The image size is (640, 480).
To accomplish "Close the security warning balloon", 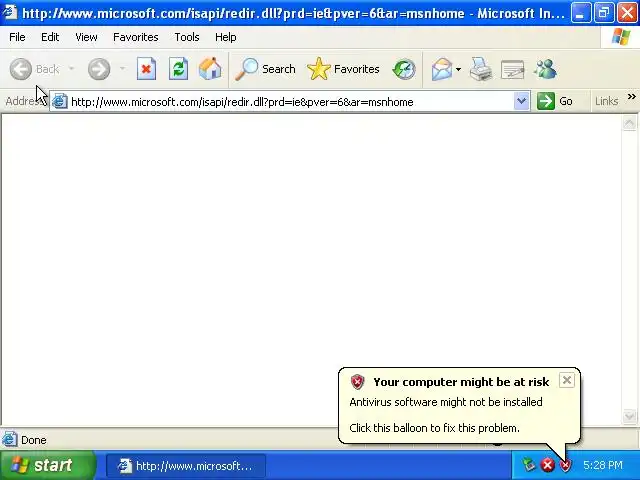I will (x=567, y=380).
